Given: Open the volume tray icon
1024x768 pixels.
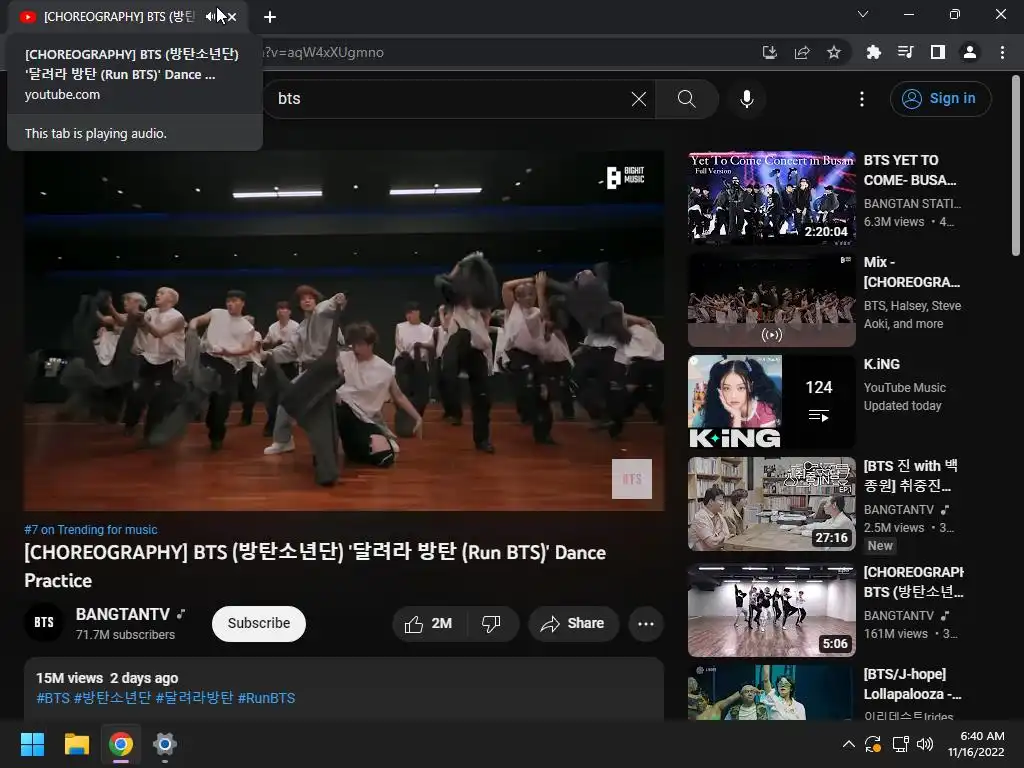Looking at the screenshot, I should pos(925,744).
